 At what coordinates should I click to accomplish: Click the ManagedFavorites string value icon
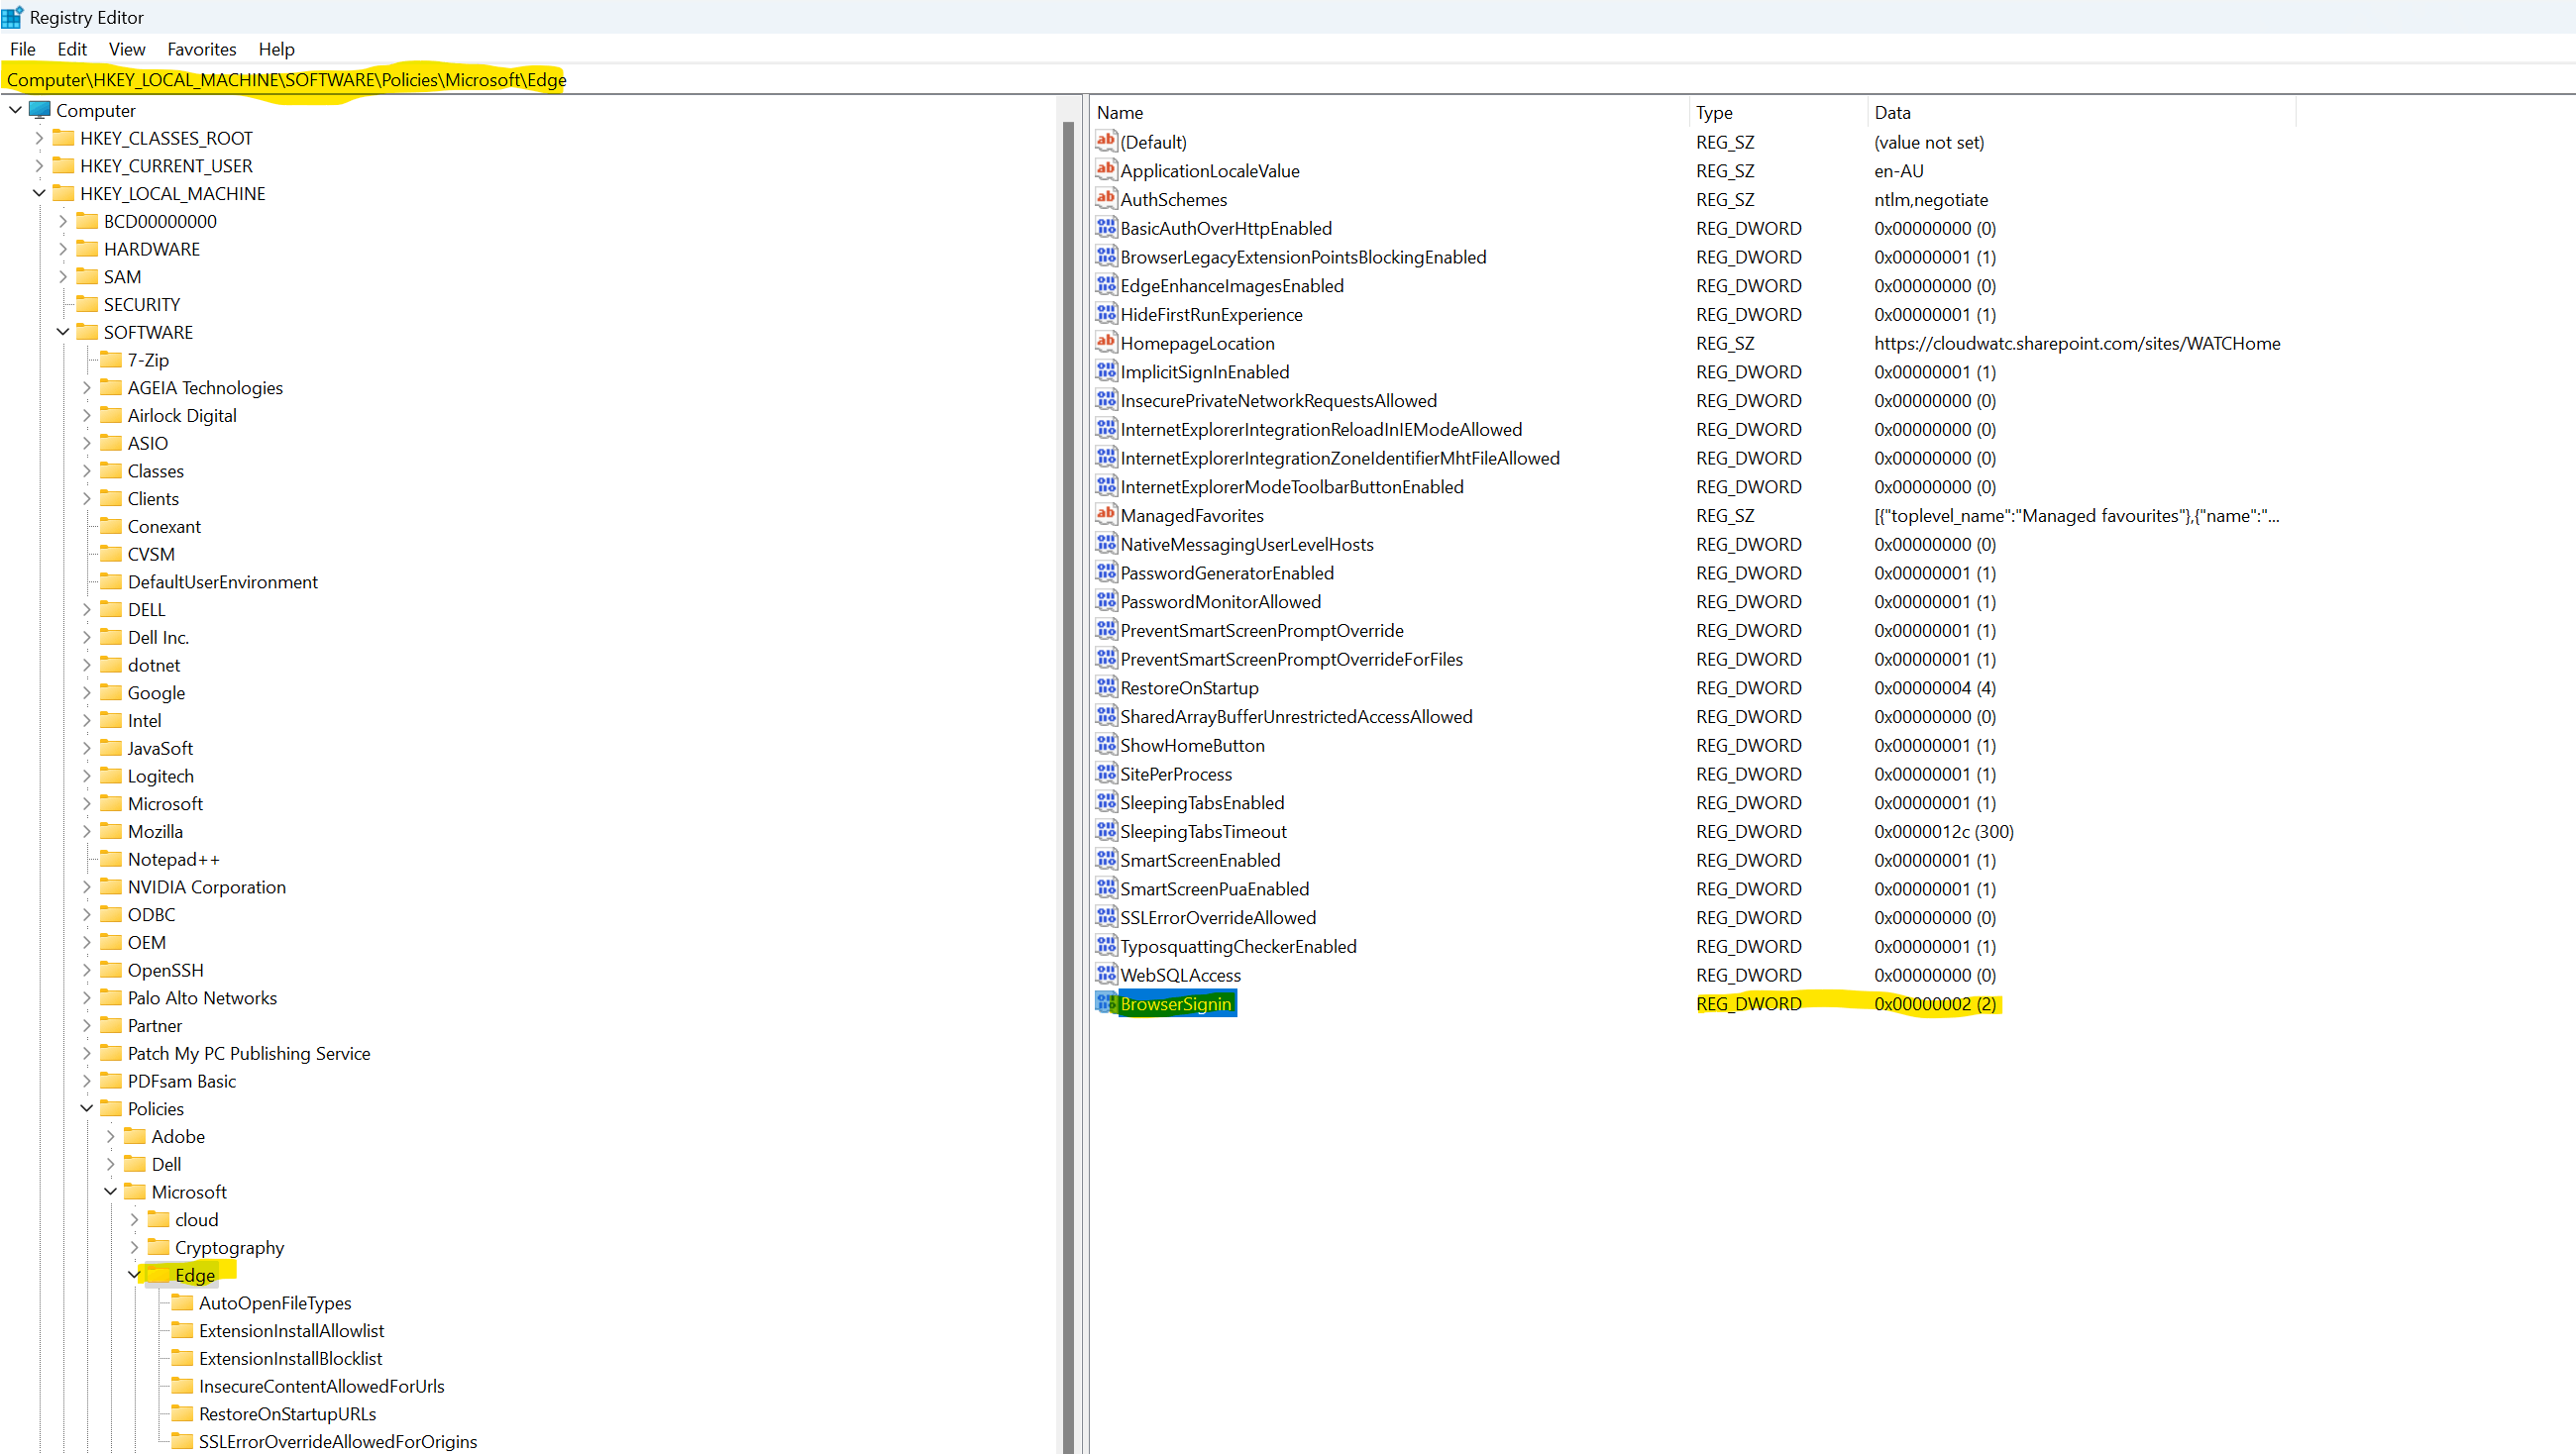(x=1105, y=514)
